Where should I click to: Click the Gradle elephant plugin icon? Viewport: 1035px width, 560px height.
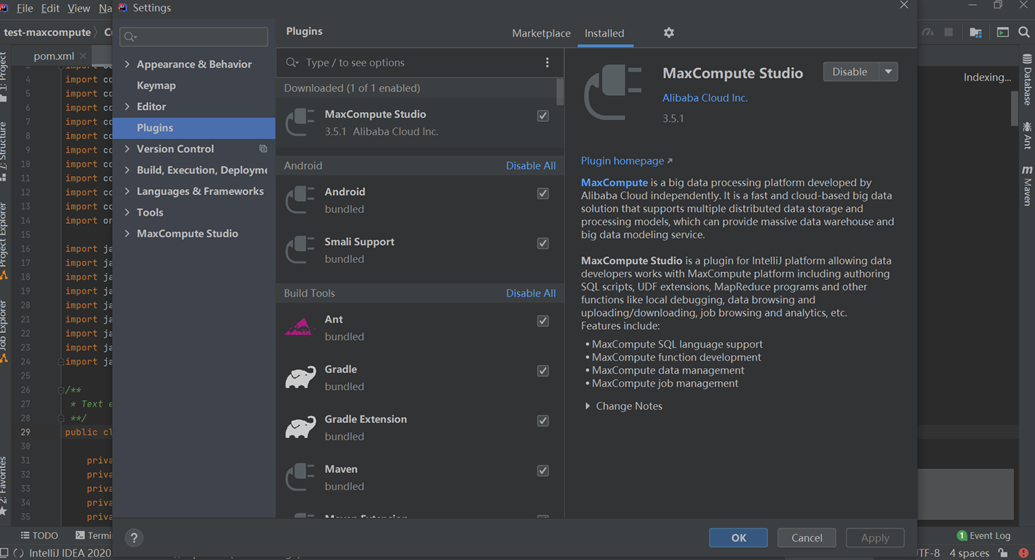click(x=300, y=377)
